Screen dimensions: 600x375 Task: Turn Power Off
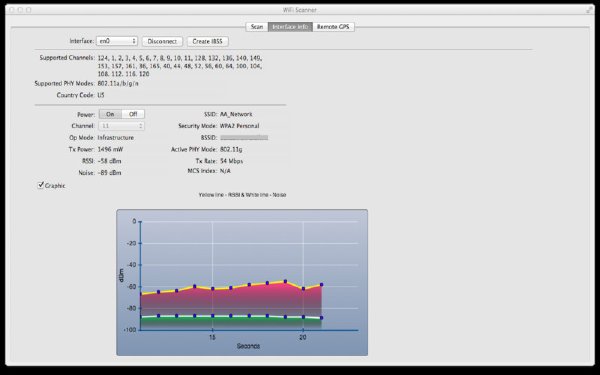pyautogui.click(x=133, y=114)
